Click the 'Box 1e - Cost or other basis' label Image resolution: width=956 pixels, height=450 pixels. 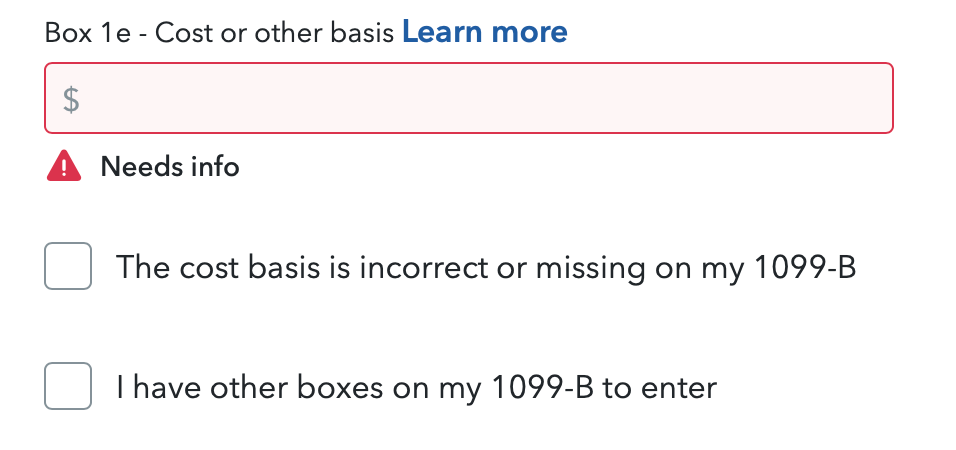(x=219, y=33)
